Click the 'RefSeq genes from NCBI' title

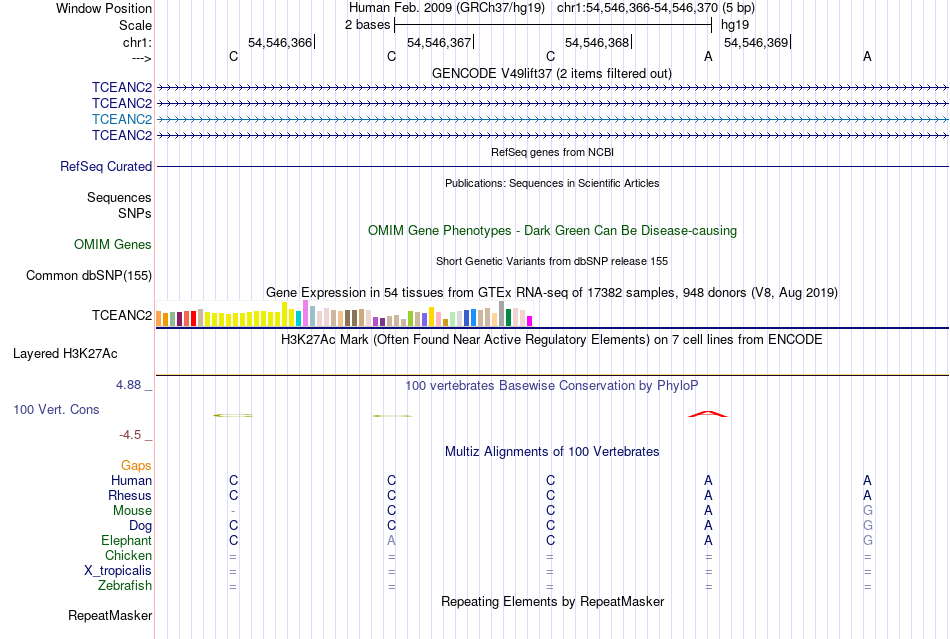pyautogui.click(x=553, y=153)
